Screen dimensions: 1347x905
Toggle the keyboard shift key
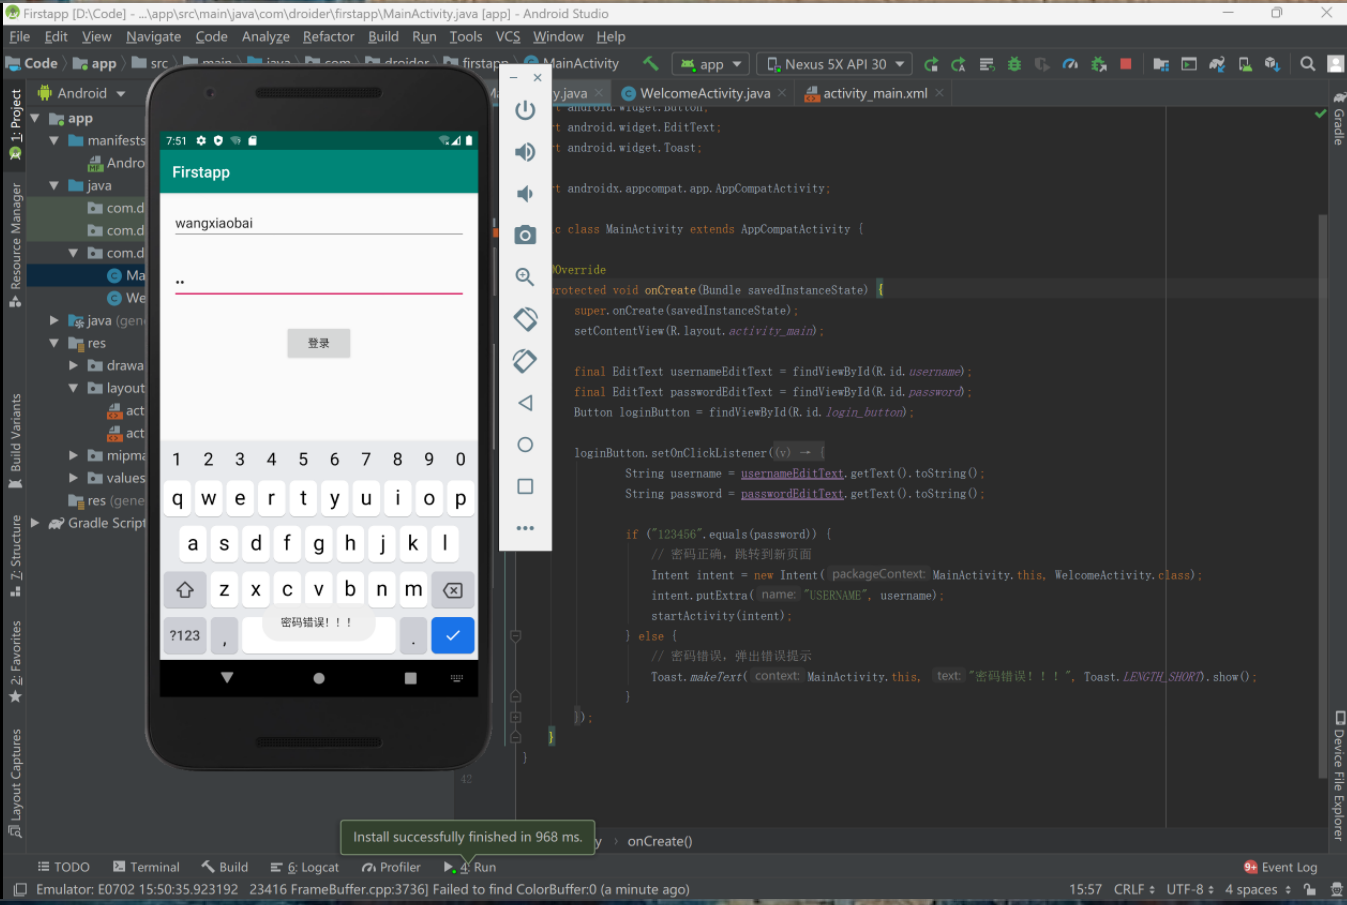click(185, 590)
